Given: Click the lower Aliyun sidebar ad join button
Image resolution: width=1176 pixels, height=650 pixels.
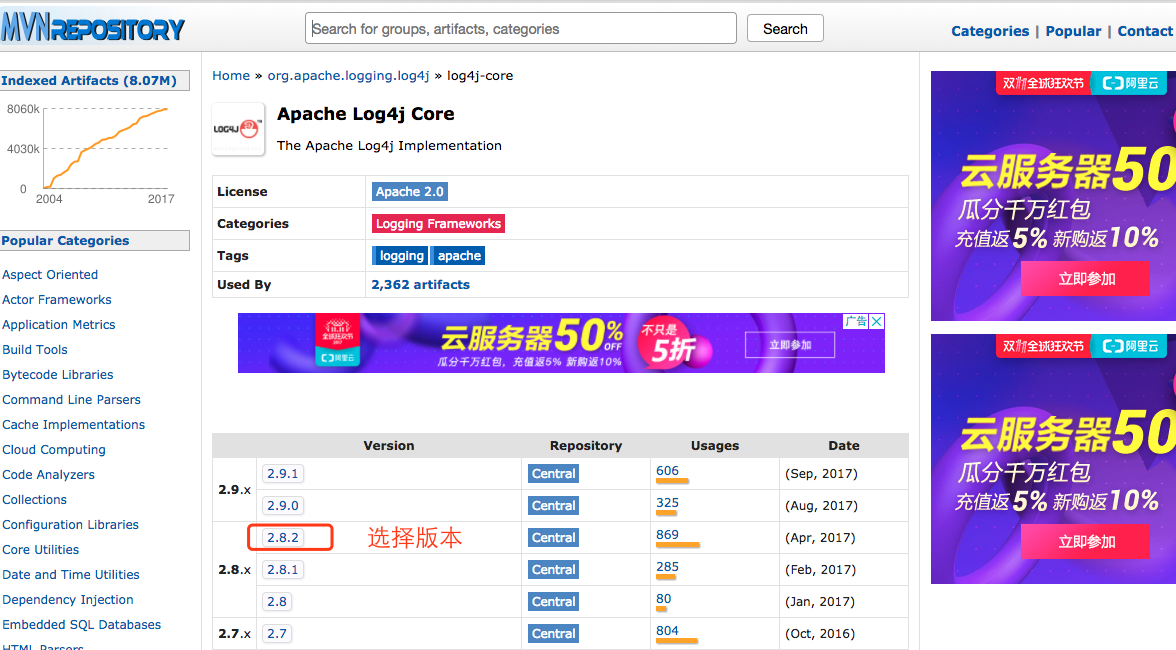Looking at the screenshot, I should coord(1085,542).
